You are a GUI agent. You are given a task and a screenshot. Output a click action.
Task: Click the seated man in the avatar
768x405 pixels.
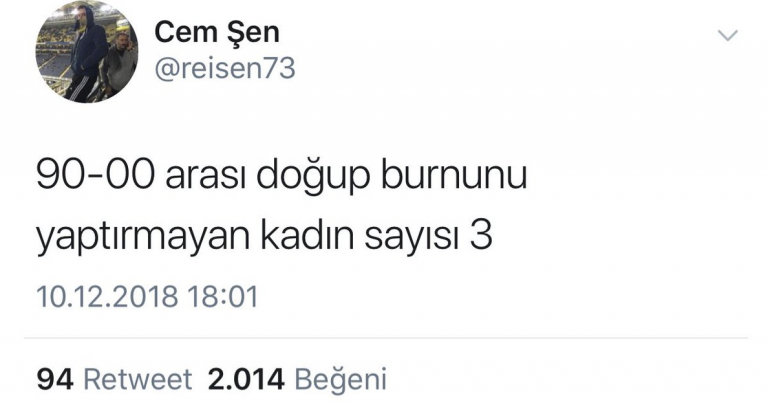tap(119, 66)
